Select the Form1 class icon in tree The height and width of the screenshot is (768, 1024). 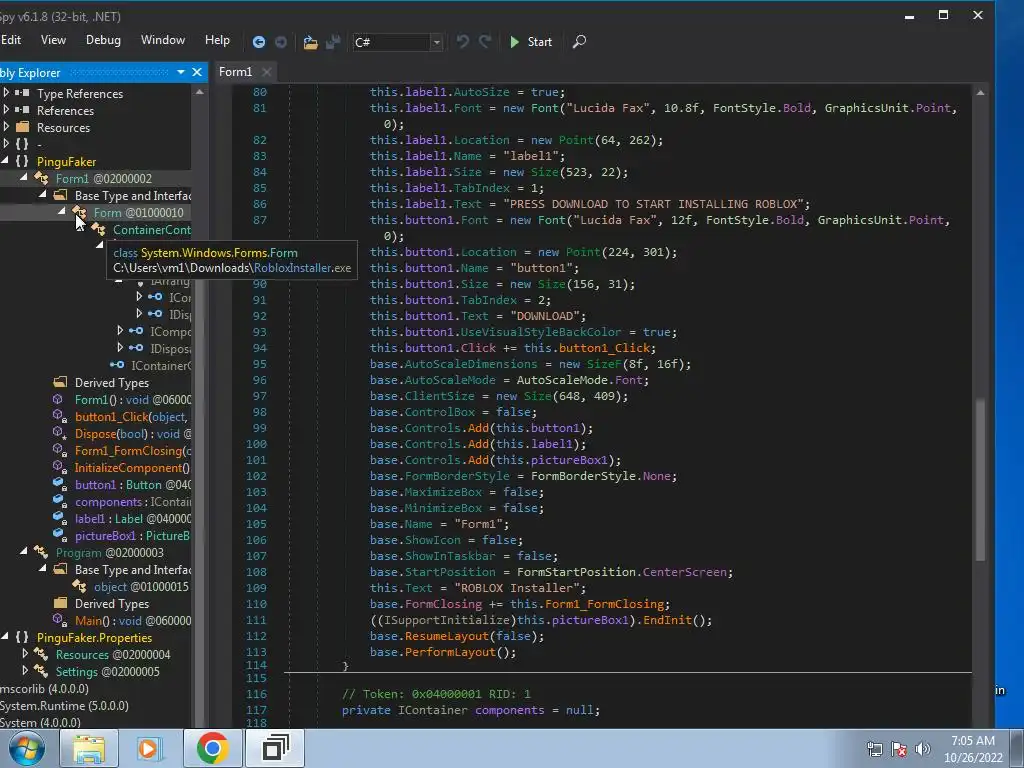41,178
